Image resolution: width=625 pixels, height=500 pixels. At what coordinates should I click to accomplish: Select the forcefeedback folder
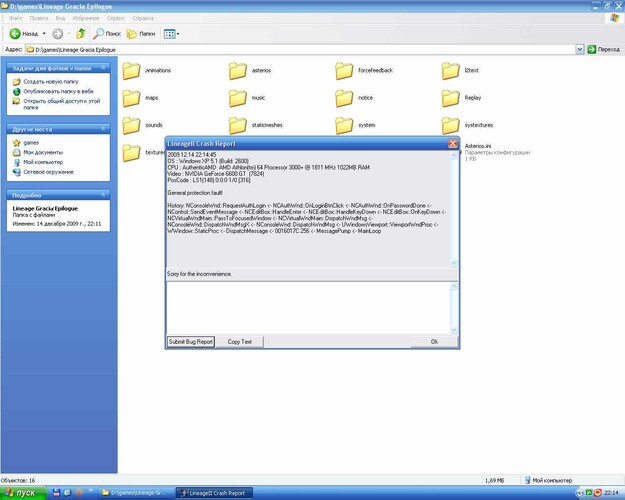pyautogui.click(x=364, y=71)
